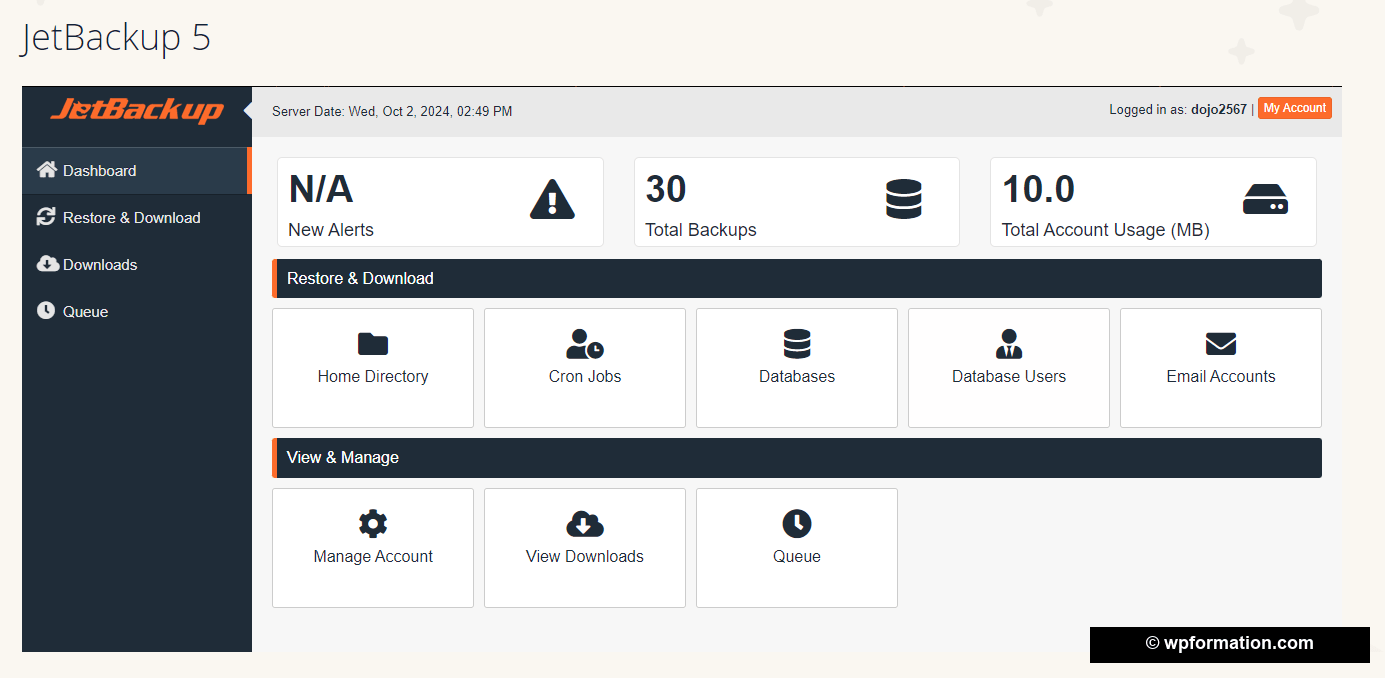The width and height of the screenshot is (1385, 678).
Task: Select the Databases label
Action: tap(797, 376)
